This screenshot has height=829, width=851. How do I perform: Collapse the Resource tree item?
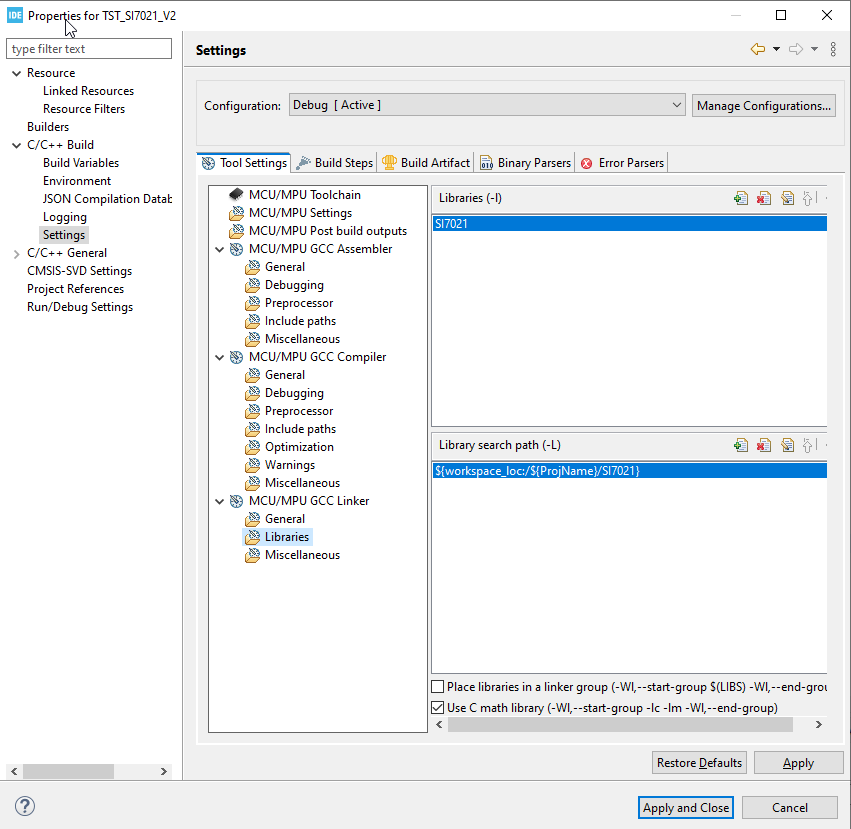pyautogui.click(x=16, y=72)
